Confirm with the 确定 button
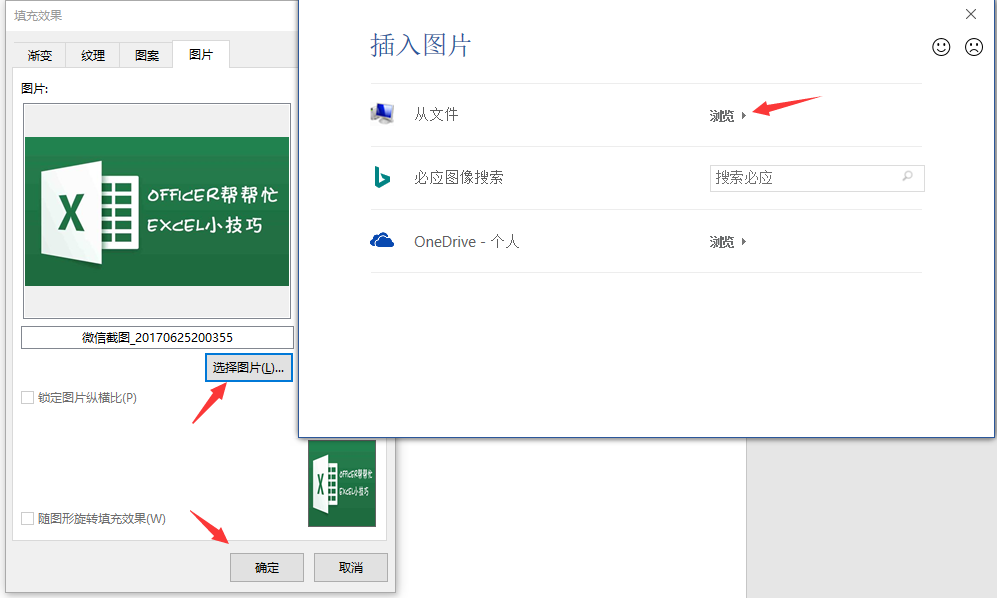 point(267,567)
